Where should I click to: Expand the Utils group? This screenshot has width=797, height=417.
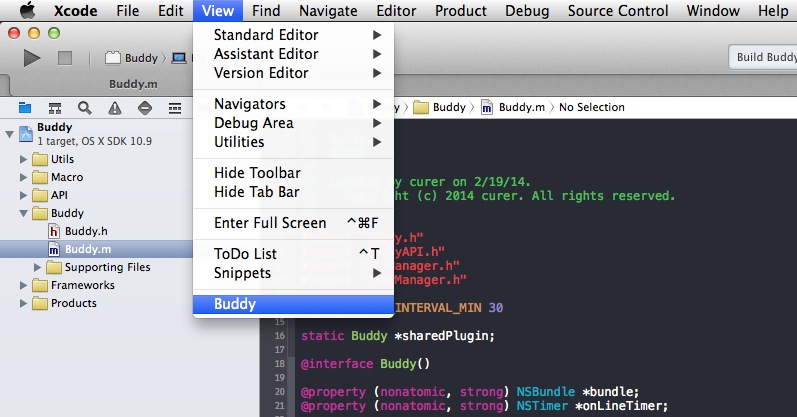click(x=23, y=159)
